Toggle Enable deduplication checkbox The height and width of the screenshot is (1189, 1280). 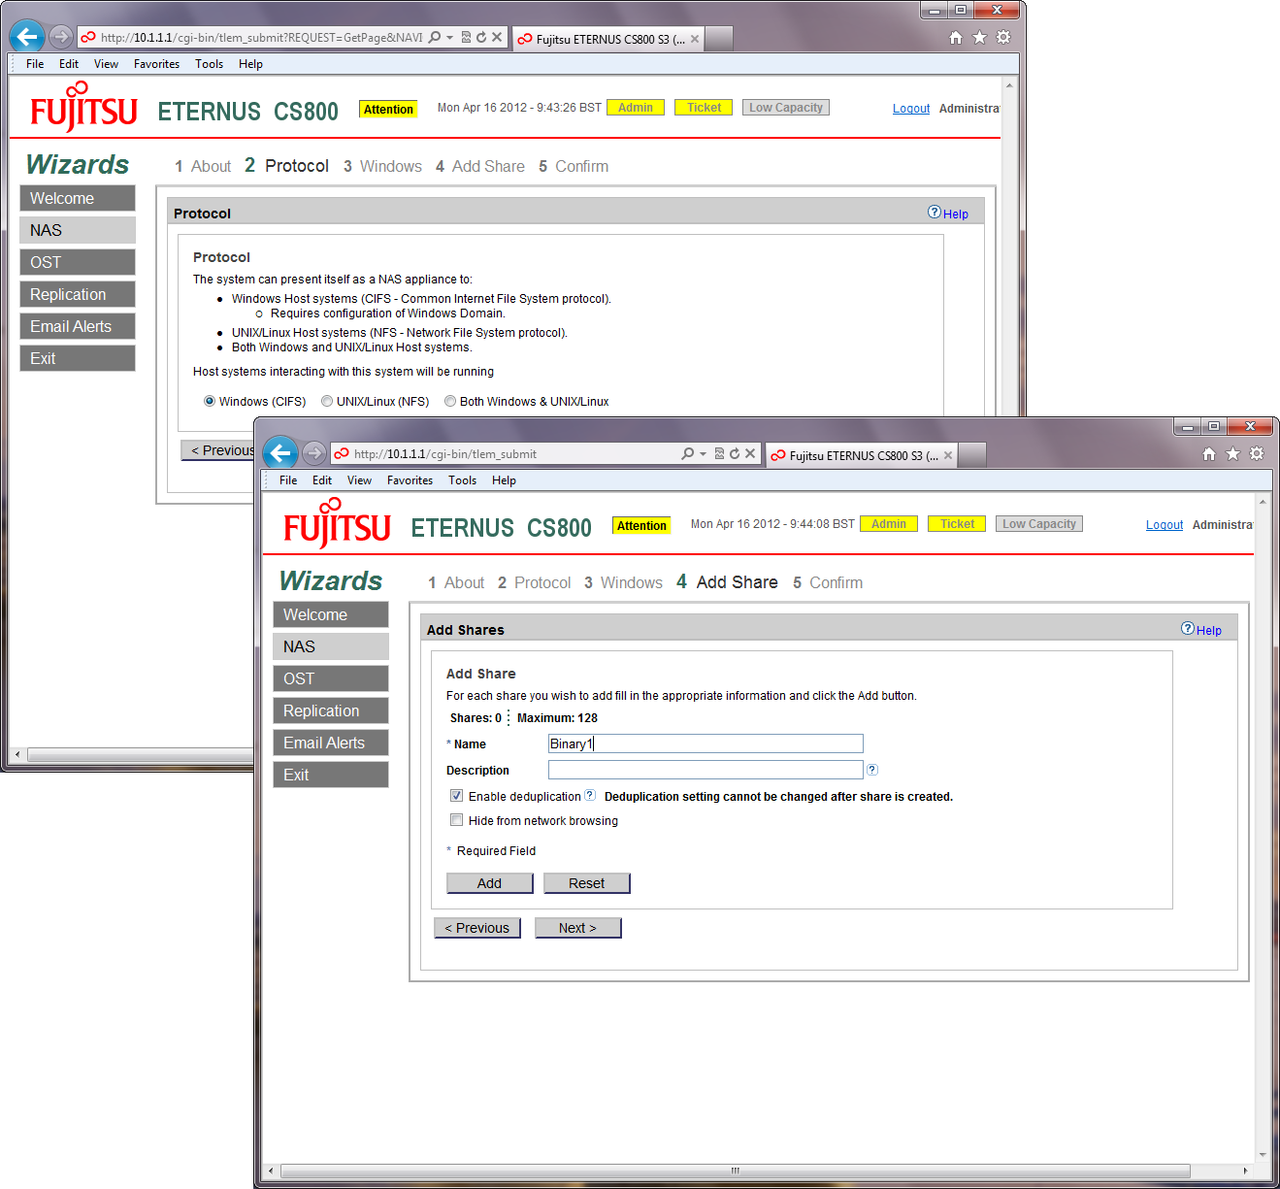pyautogui.click(x=456, y=796)
